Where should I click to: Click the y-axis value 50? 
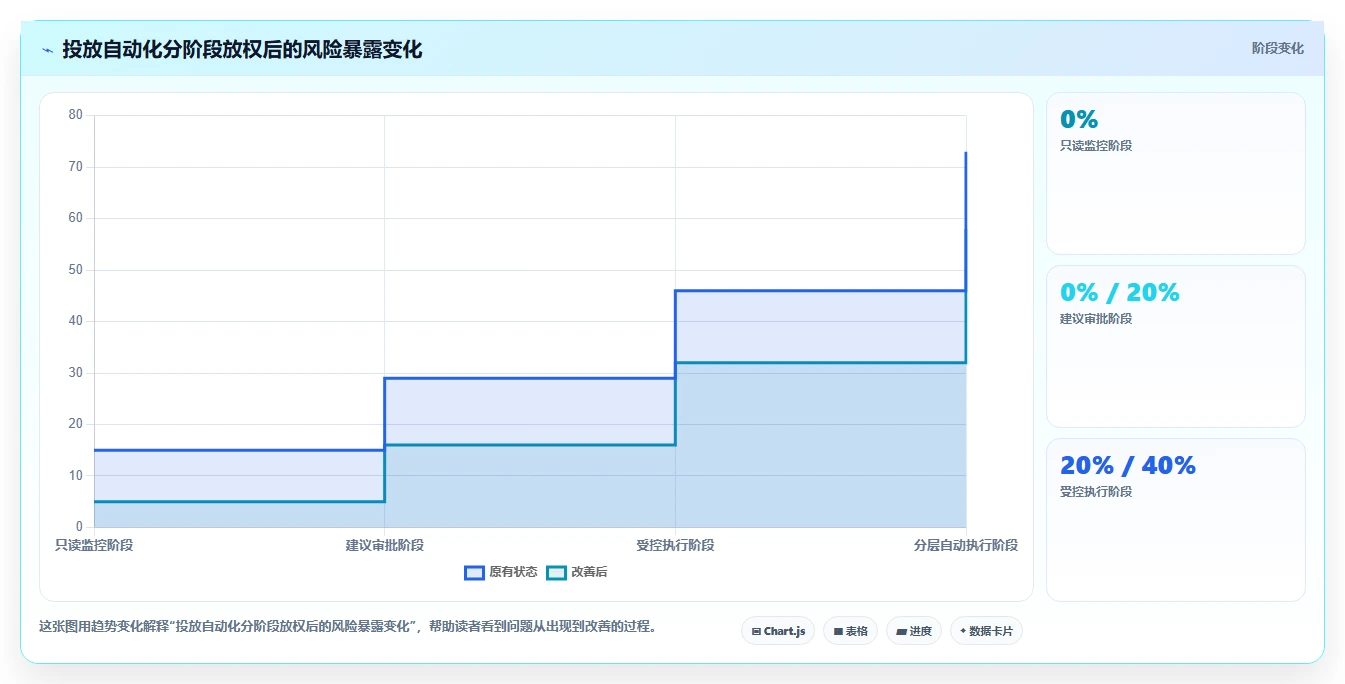pos(76,270)
